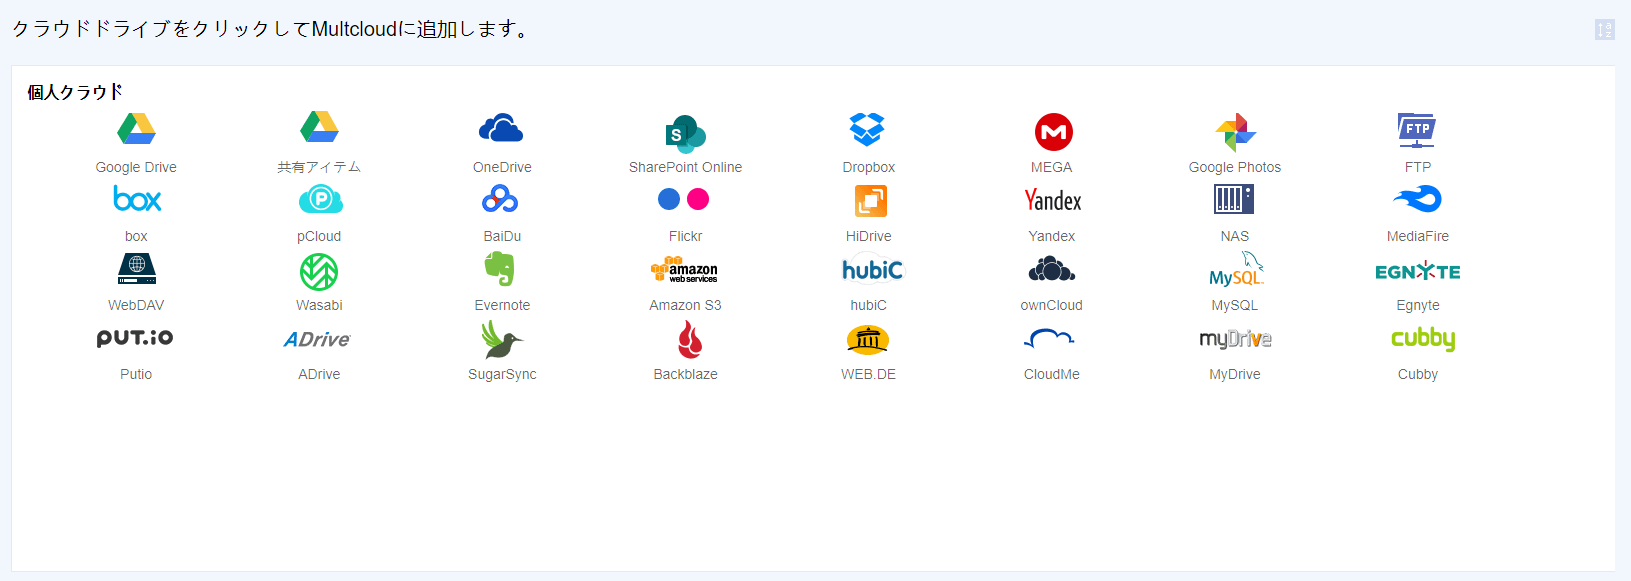Choose the SharePoint Online icon
The height and width of the screenshot is (581, 1631).
[685, 132]
